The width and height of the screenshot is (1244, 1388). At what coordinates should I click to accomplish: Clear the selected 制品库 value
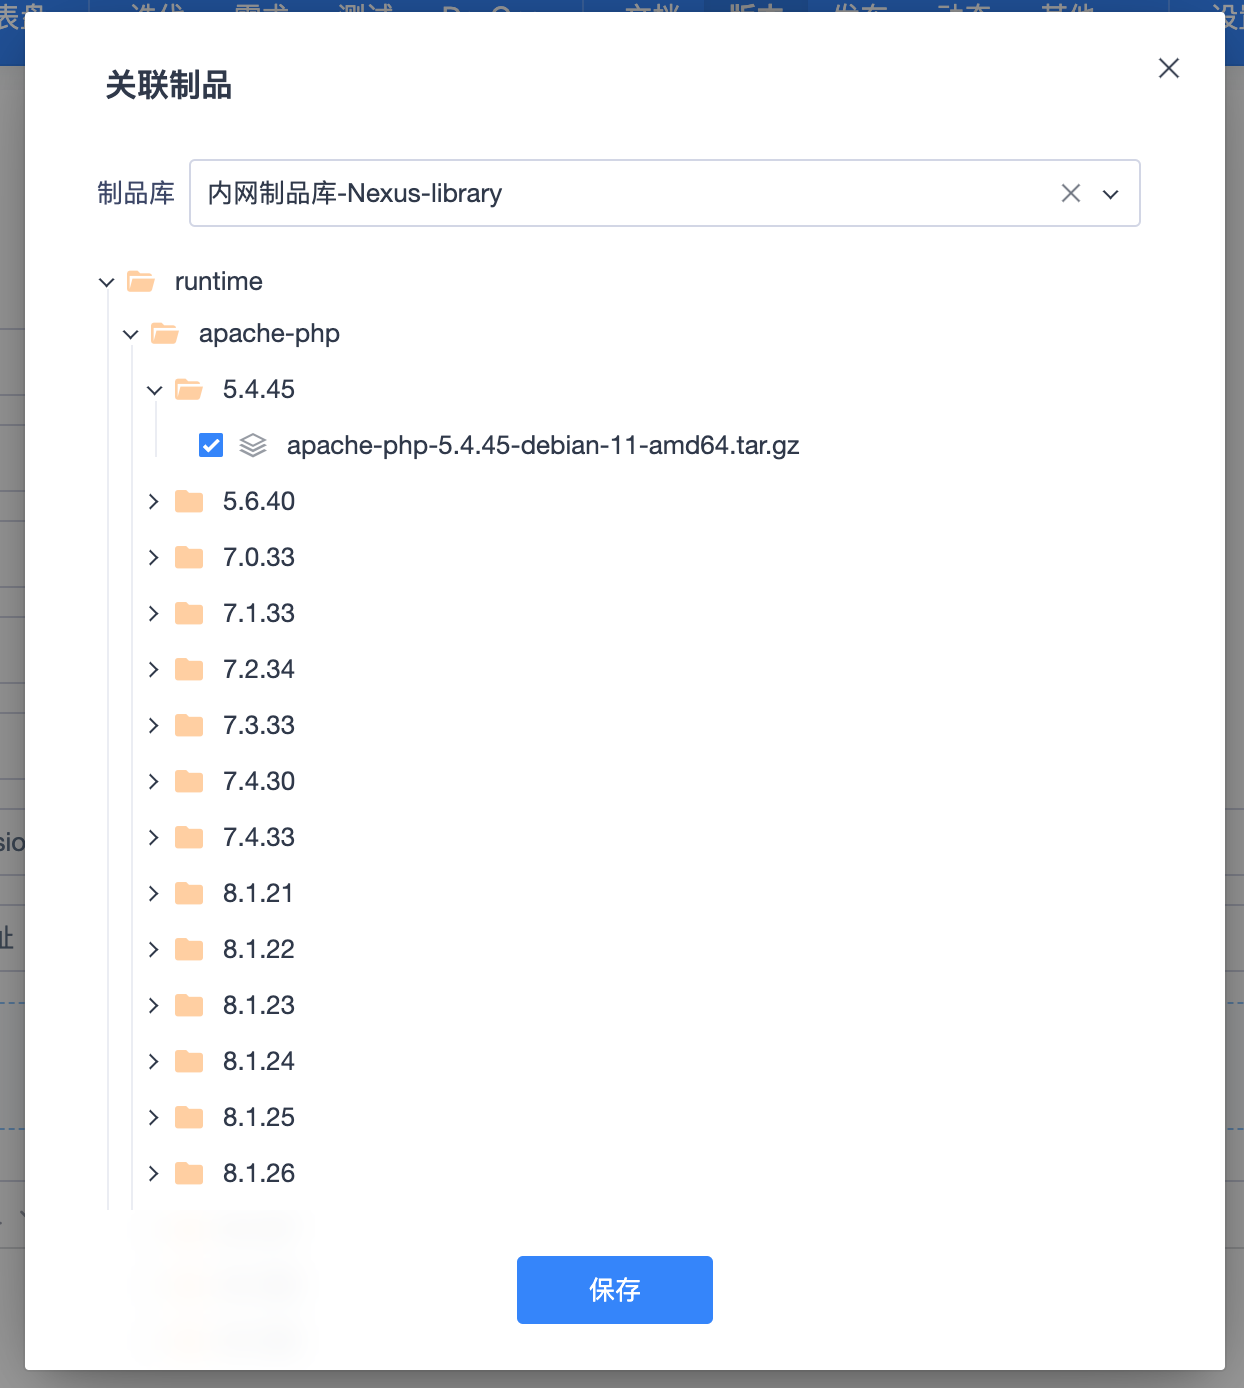1071,193
